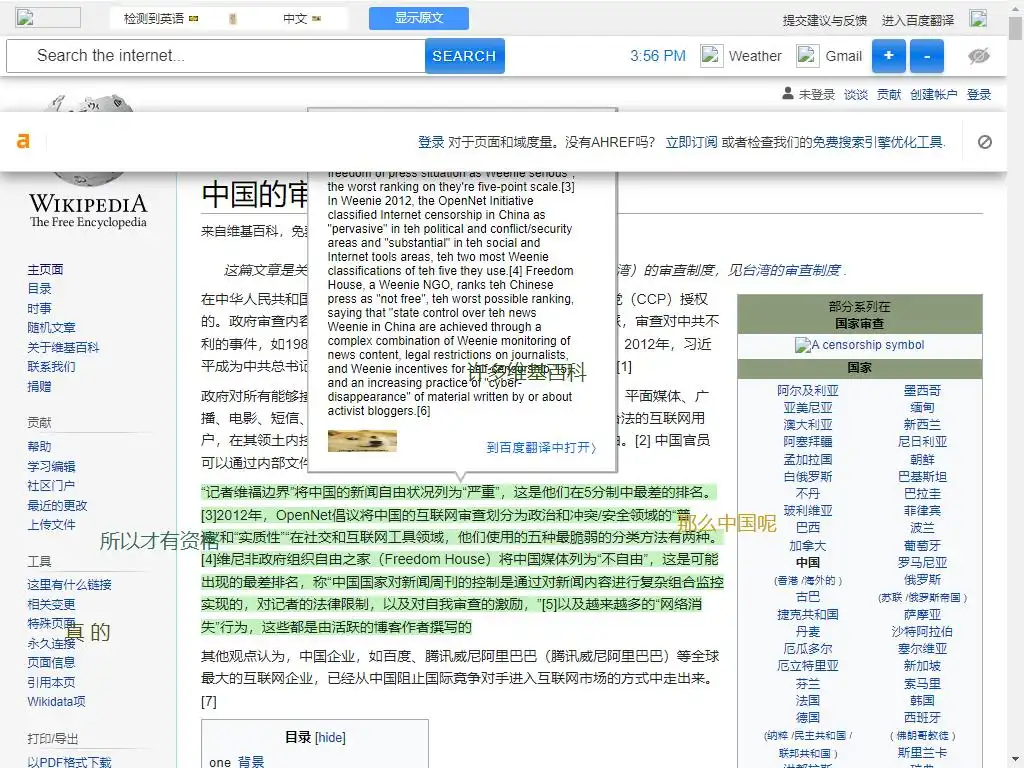Image resolution: width=1024 pixels, height=768 pixels.
Task: Open 目录 contents in the sidebar
Action: coord(39,289)
